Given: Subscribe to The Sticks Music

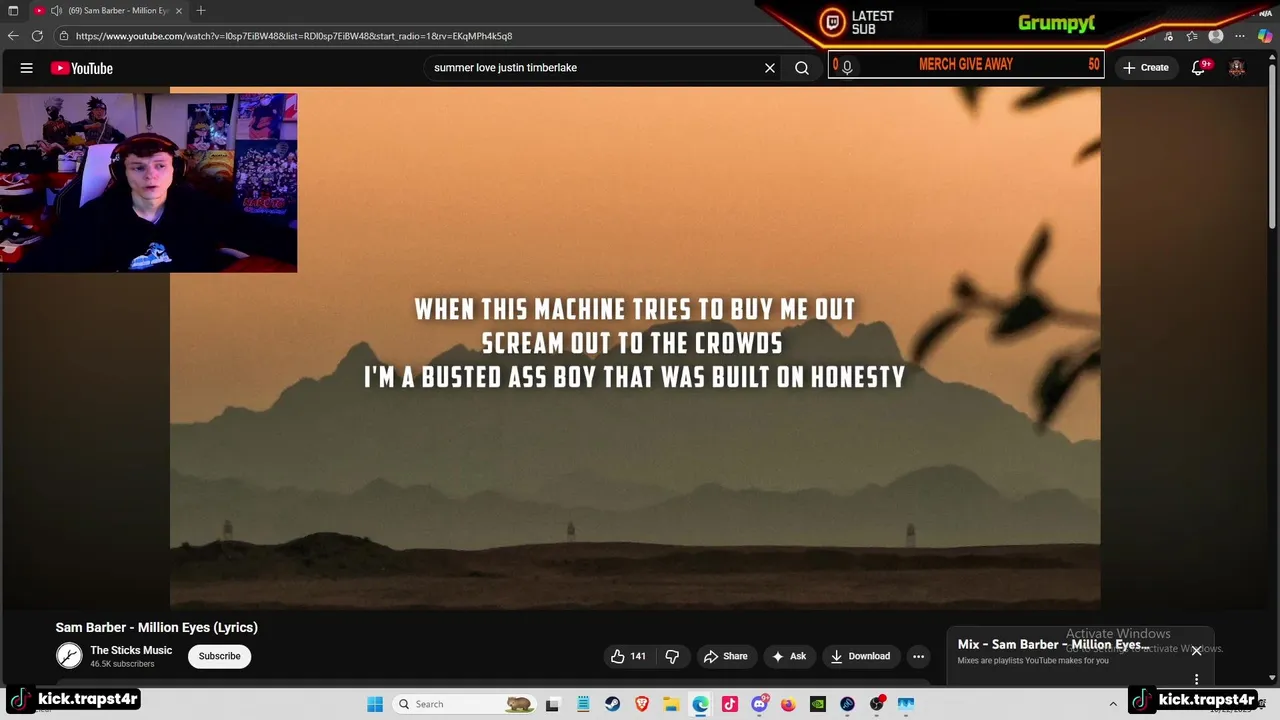Looking at the screenshot, I should tap(219, 656).
